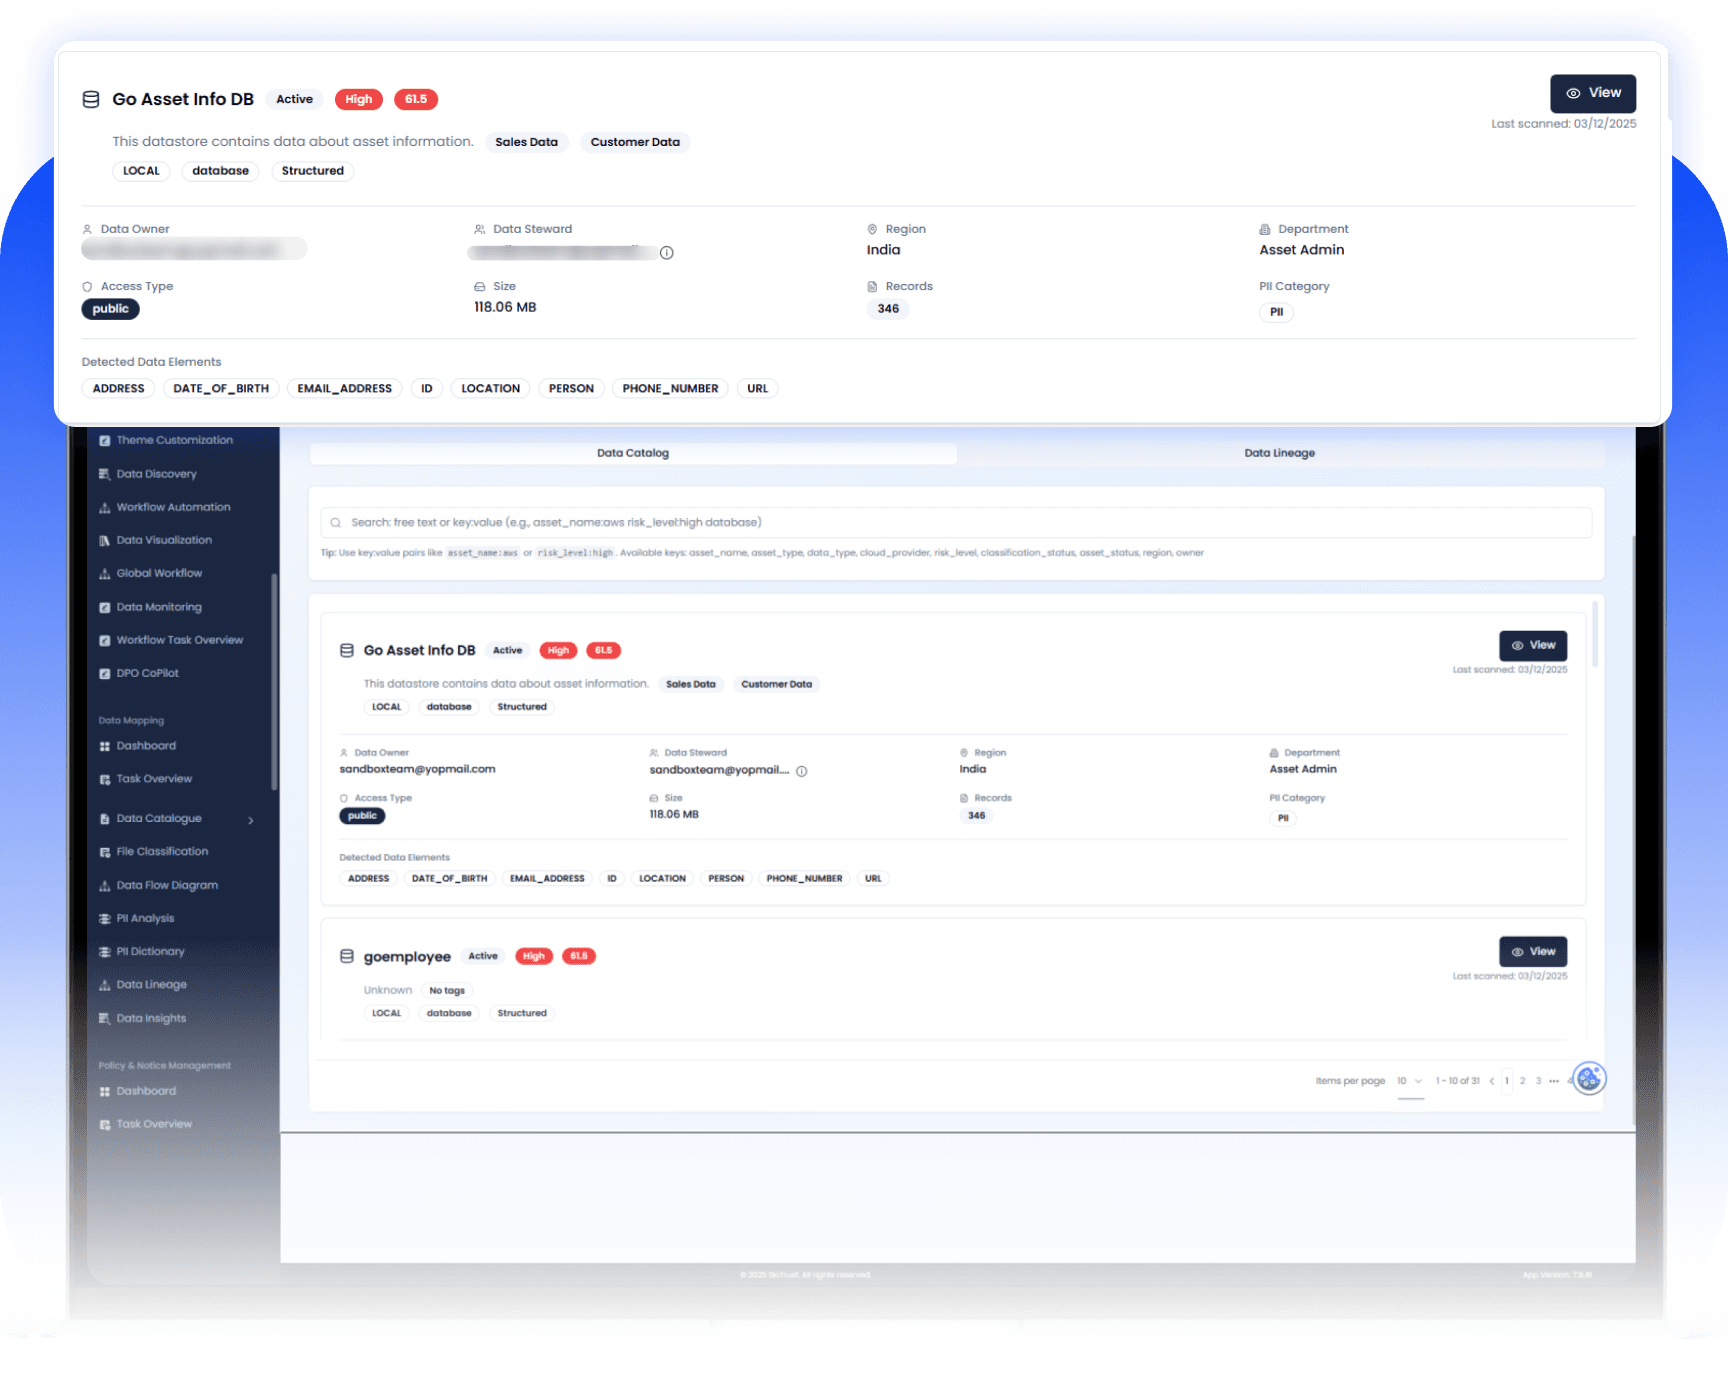Click database icon beside goemployee title
1728x1399 pixels.
click(x=347, y=956)
